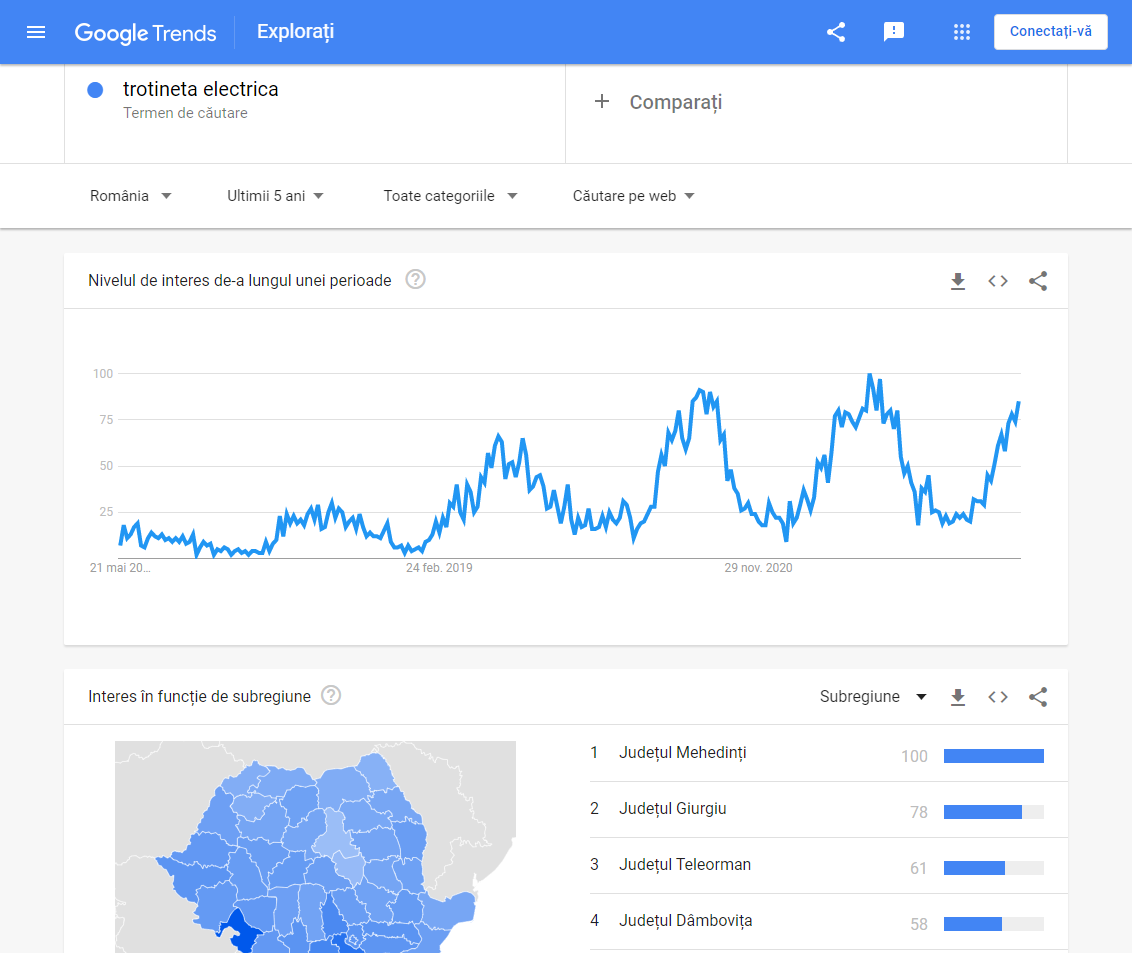1132x953 pixels.
Task: Share this Trends exploration from the header
Action: coord(836,32)
